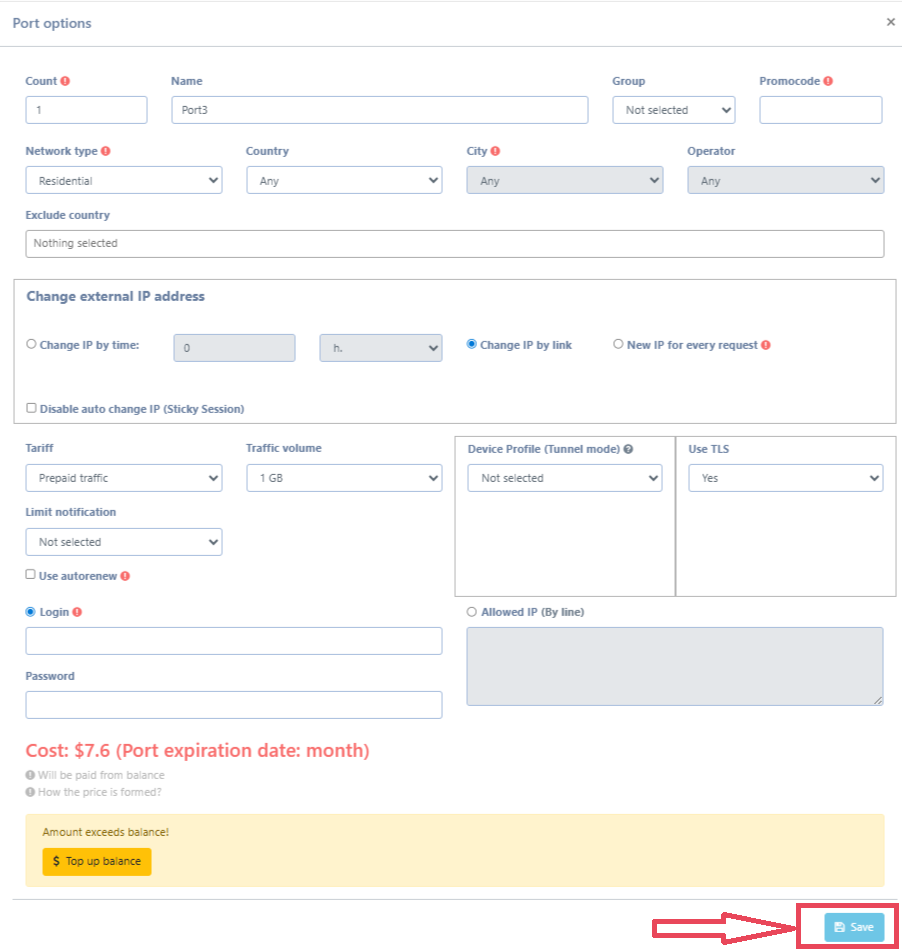Click the Network type info icon
Viewport: 902px width, 952px height.
106,151
